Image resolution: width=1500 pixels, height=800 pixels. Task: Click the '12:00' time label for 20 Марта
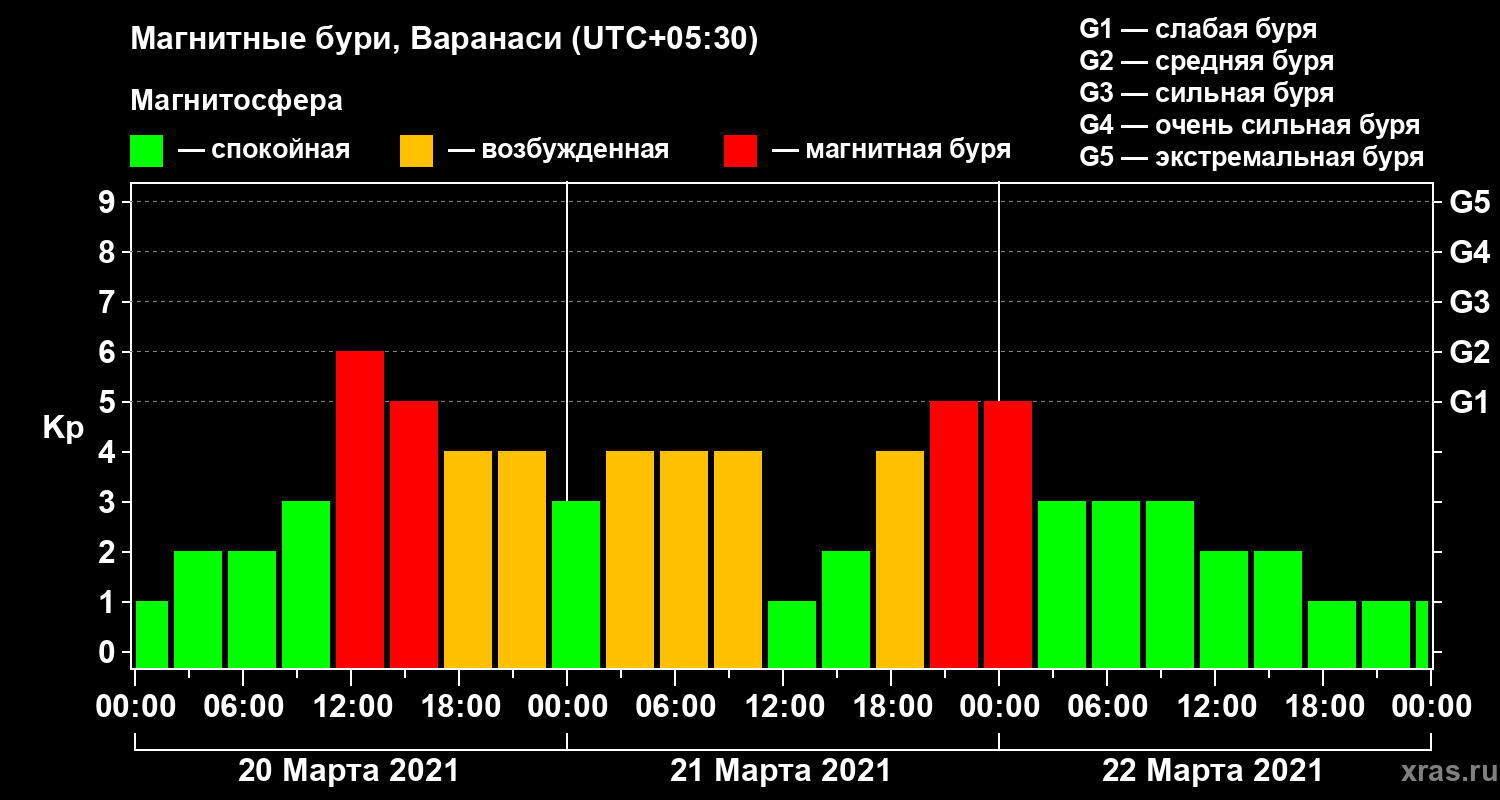[352, 706]
